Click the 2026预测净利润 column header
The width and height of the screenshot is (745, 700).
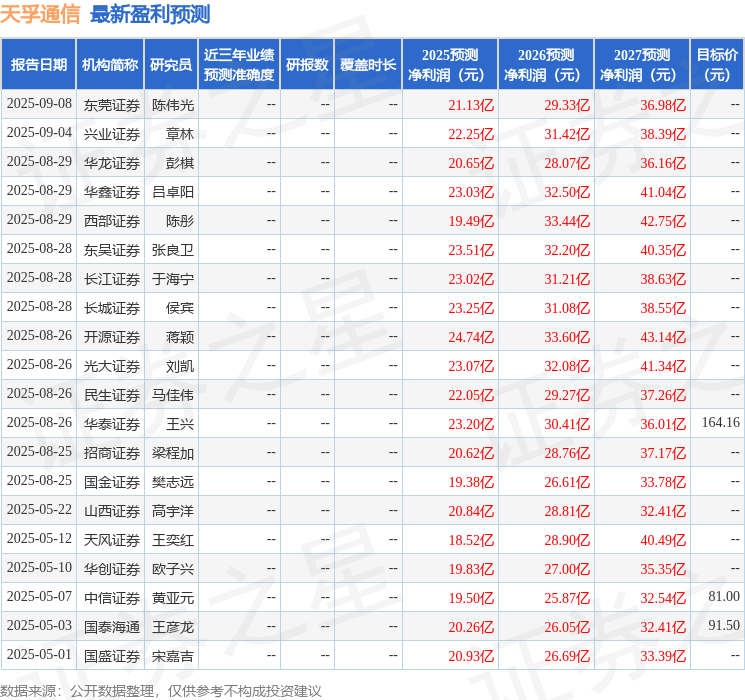[546, 64]
